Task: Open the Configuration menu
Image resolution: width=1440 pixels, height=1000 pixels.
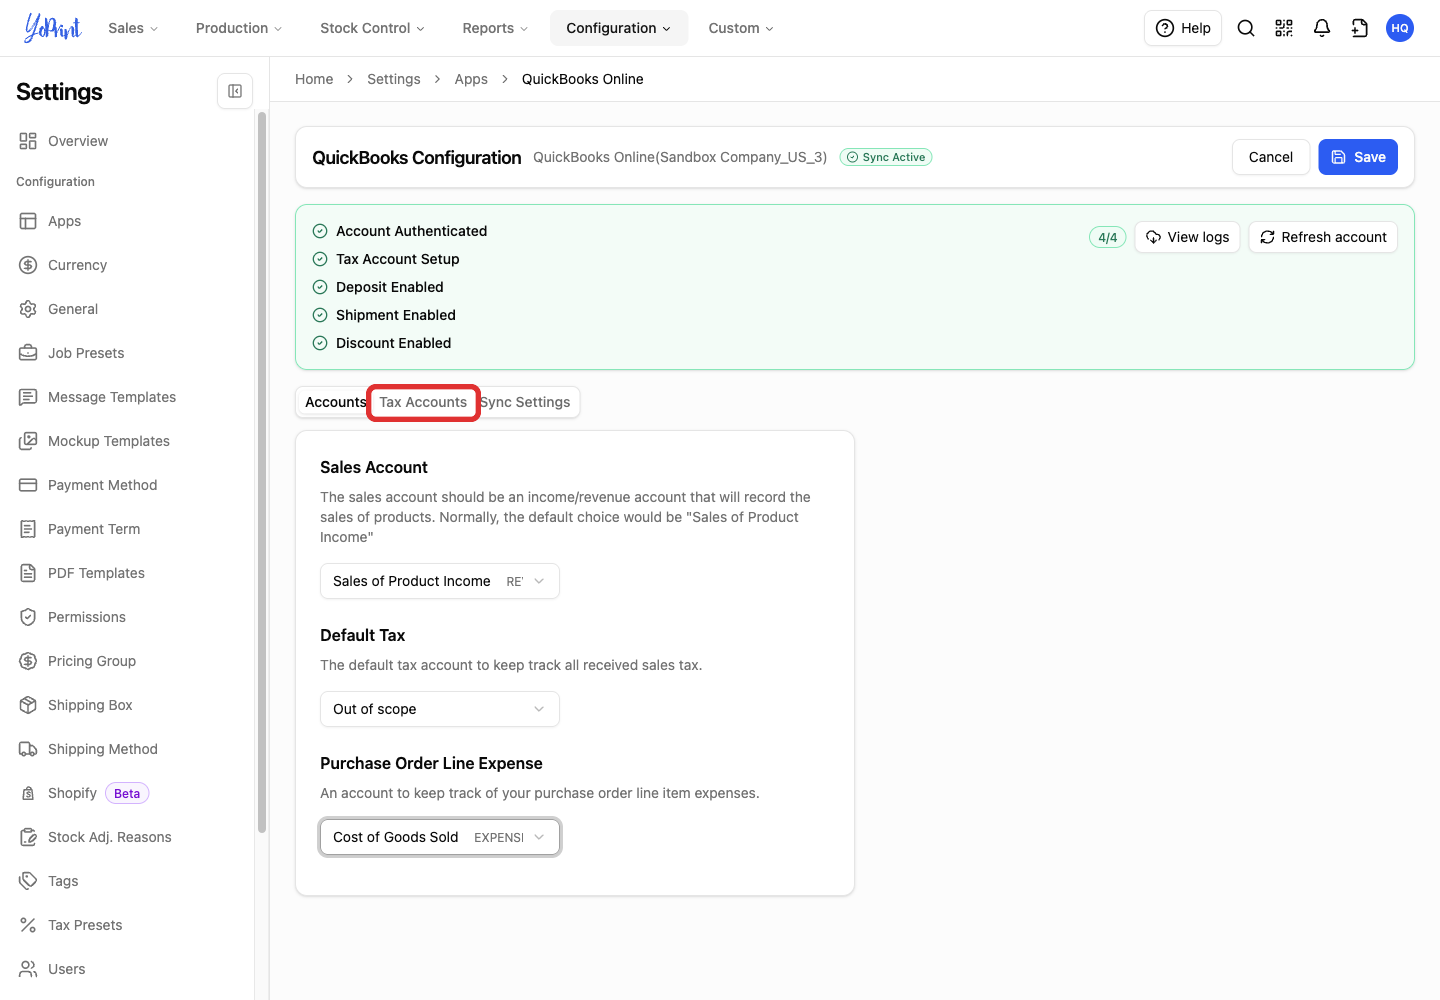Action: point(619,28)
